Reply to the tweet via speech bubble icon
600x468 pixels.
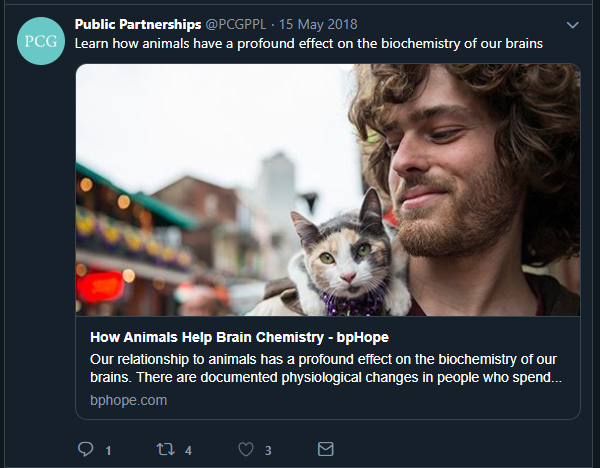pyautogui.click(x=86, y=449)
